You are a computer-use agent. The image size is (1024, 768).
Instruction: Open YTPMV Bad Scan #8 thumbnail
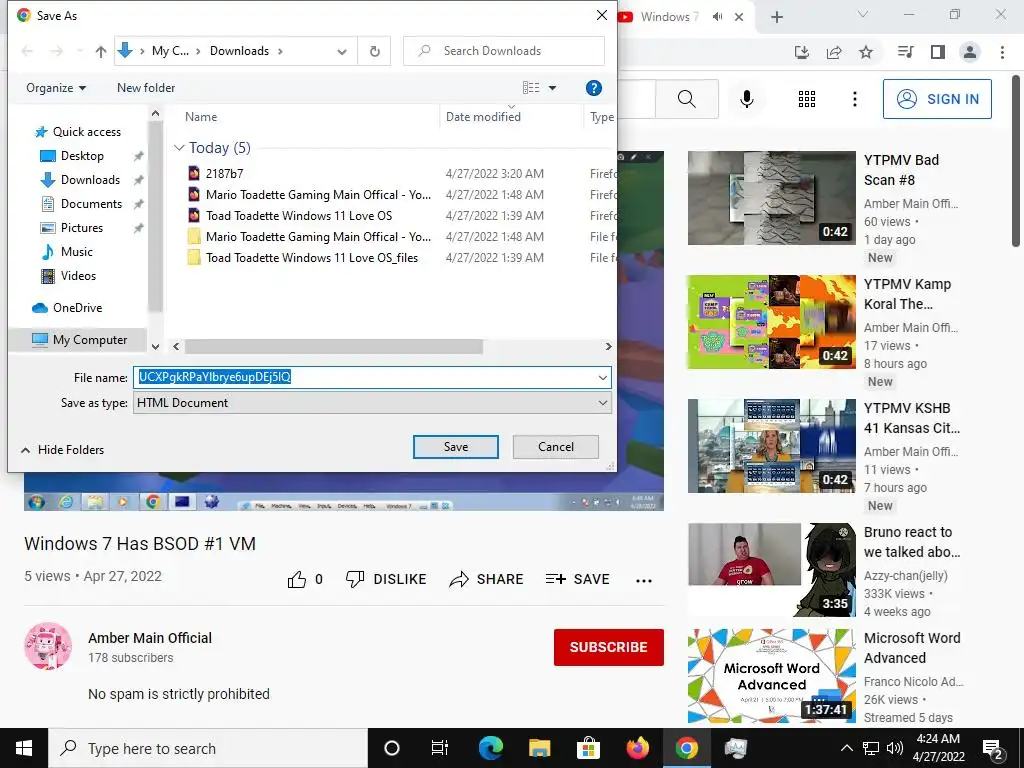(771, 198)
